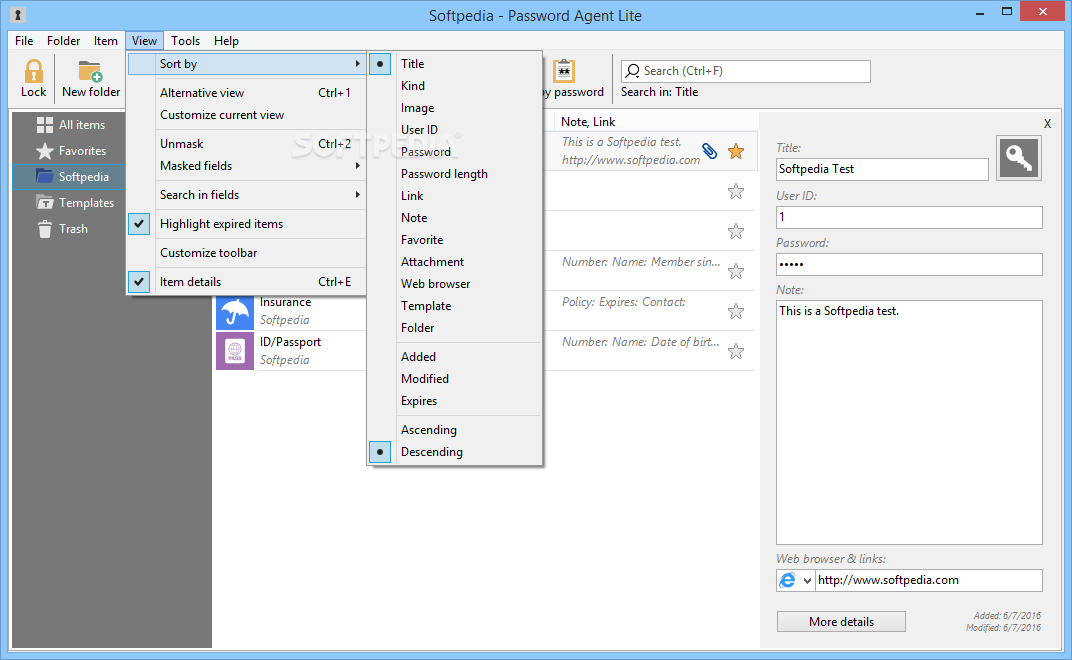Sort items by Password length

(x=455, y=174)
